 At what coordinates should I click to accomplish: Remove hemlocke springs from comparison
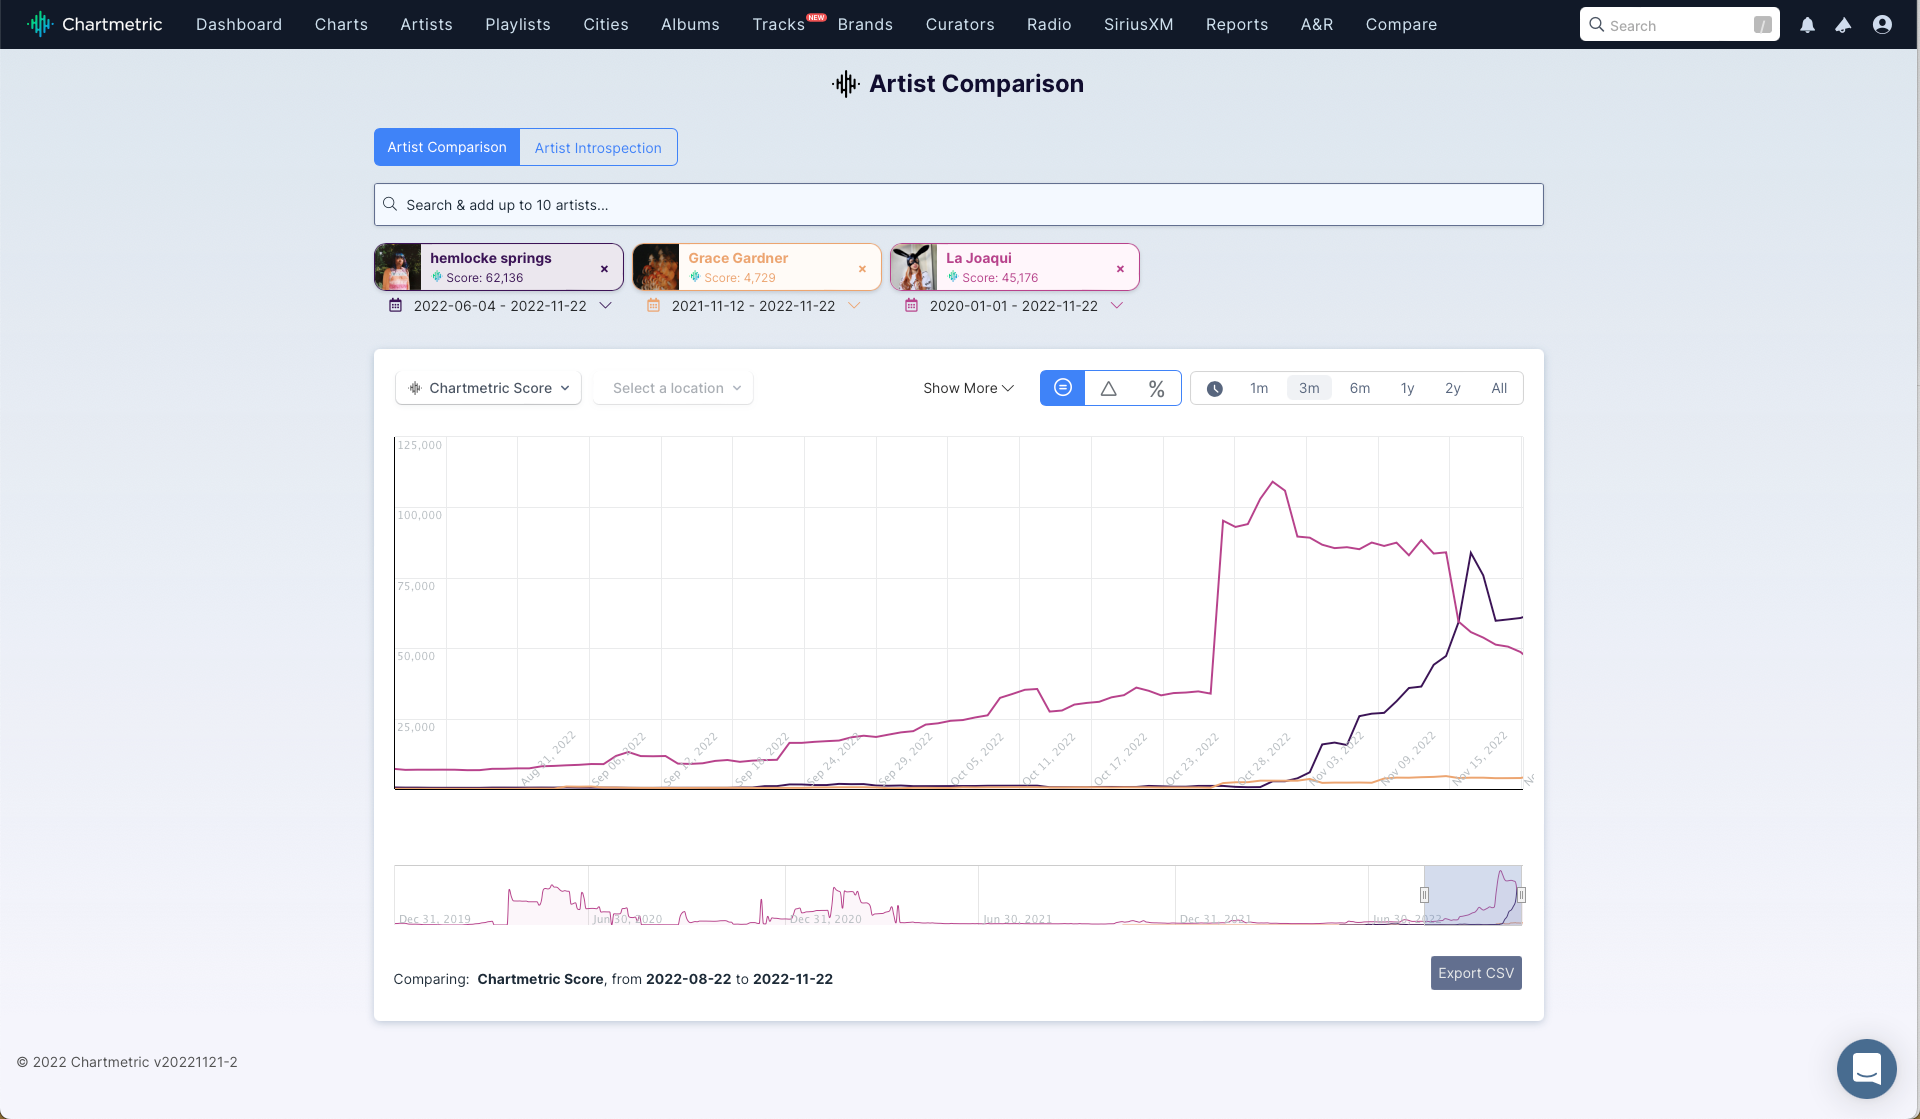(604, 268)
